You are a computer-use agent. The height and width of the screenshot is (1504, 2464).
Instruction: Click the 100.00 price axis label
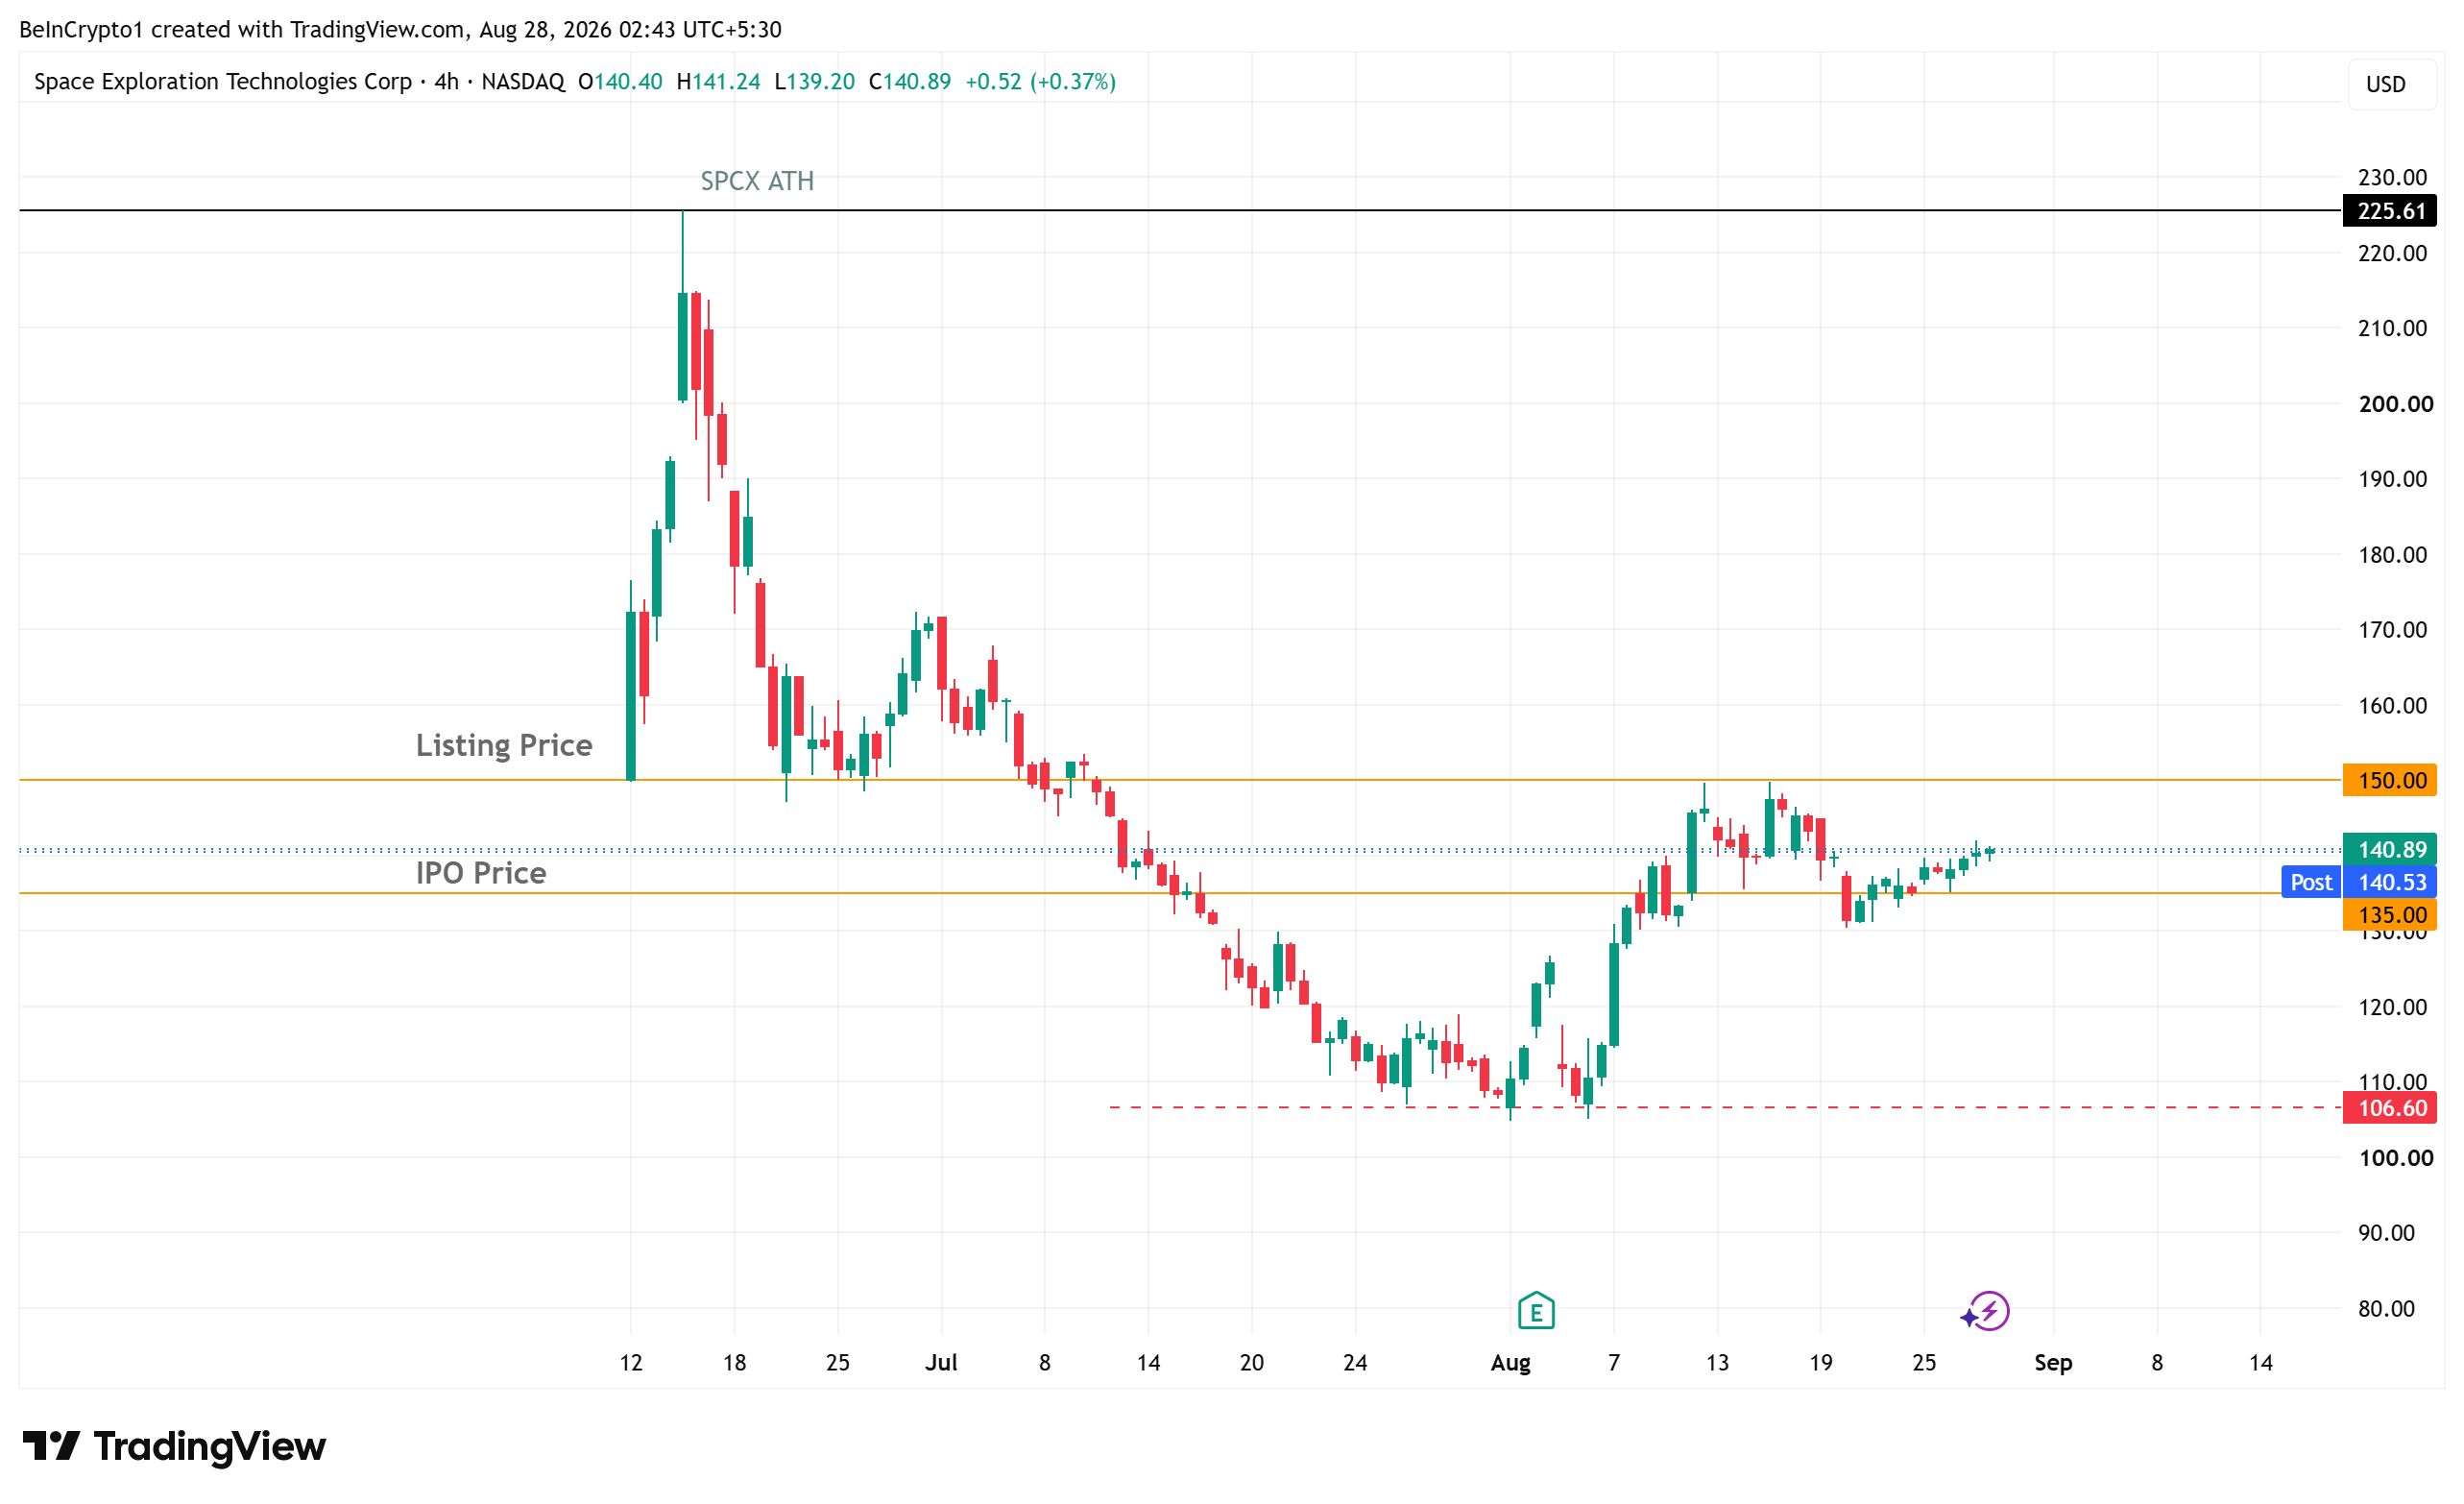2395,1158
